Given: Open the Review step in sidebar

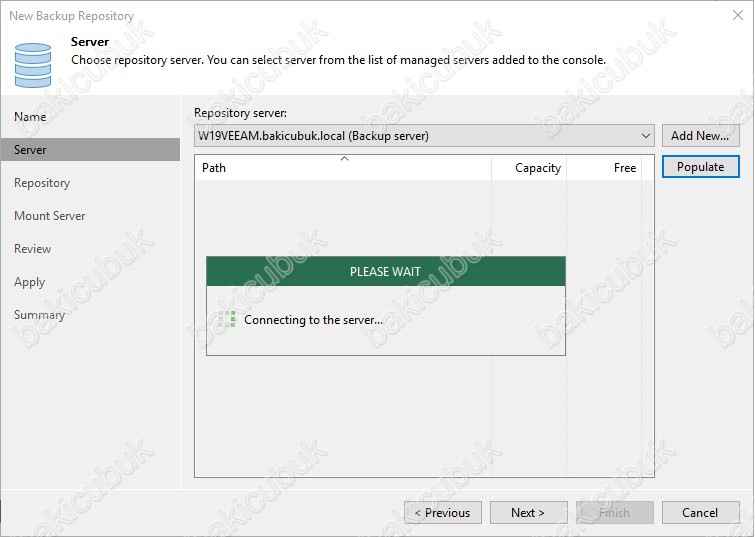Looking at the screenshot, I should click(32, 249).
